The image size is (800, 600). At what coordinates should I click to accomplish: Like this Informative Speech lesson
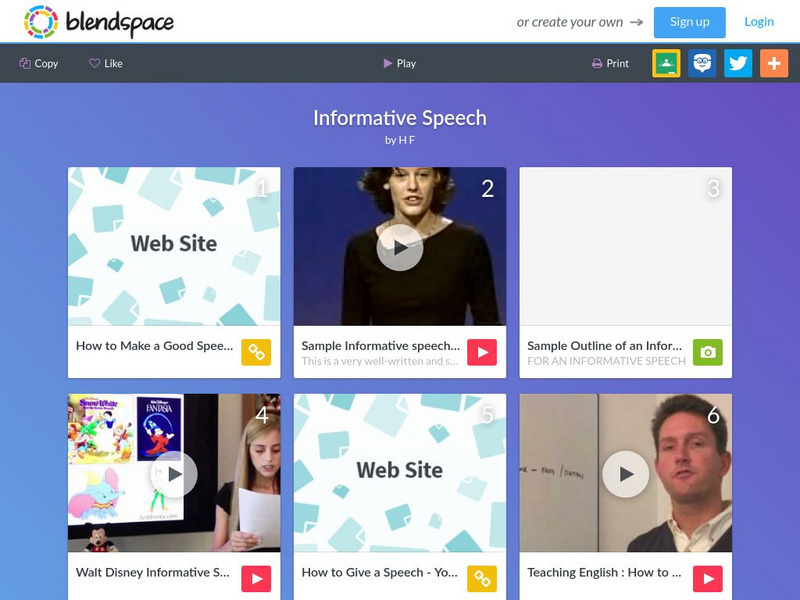[x=106, y=63]
